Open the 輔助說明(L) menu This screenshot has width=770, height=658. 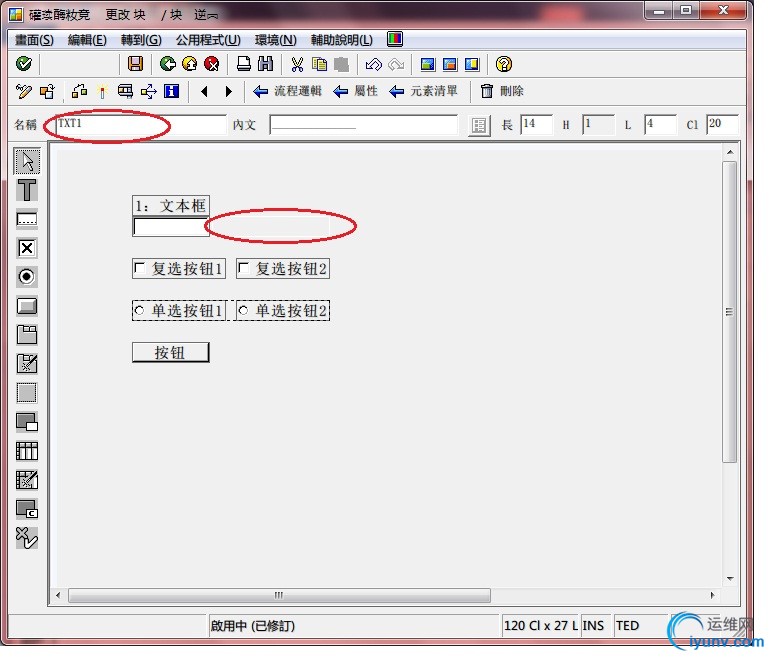point(342,40)
